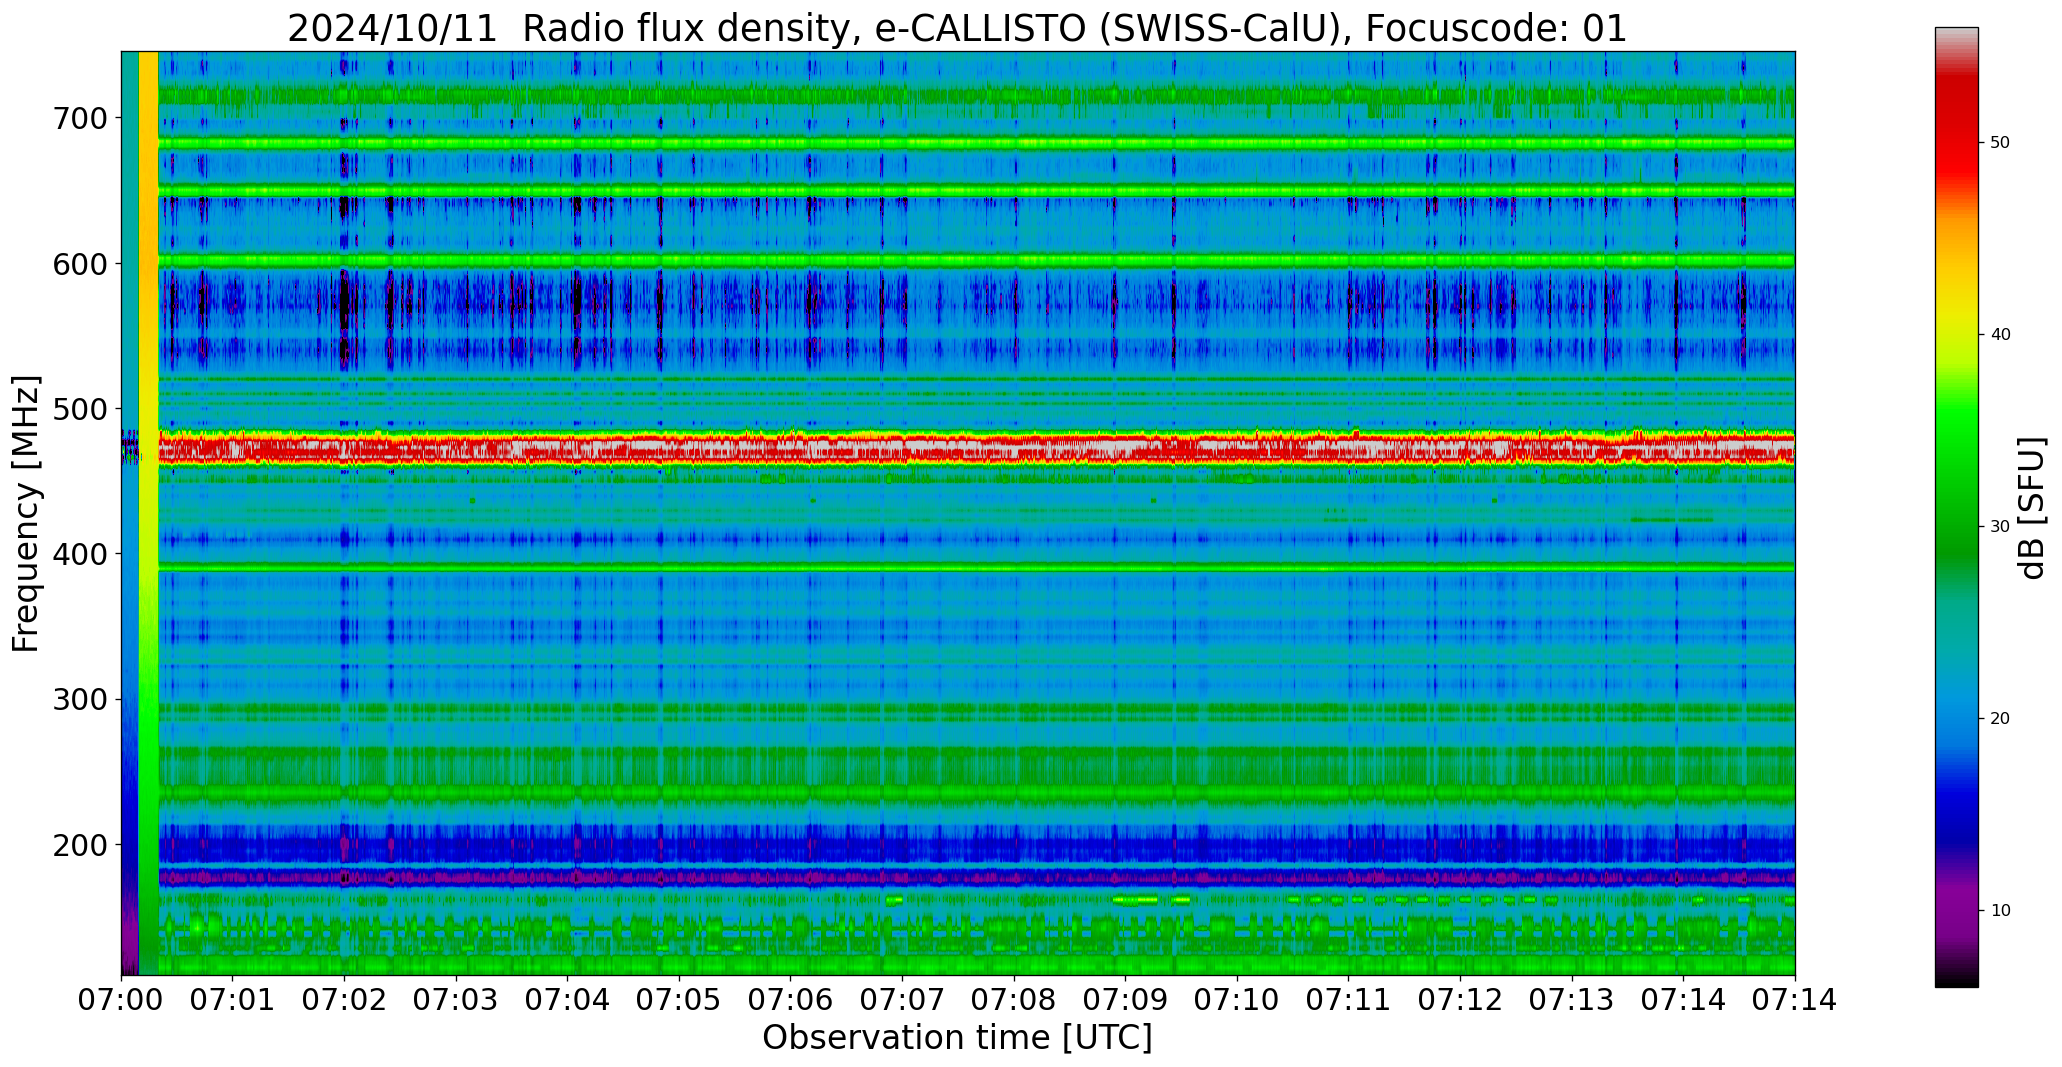Click the colorbar tick label 40
Viewport: 2062px width, 1067px height.
coord(2000,335)
